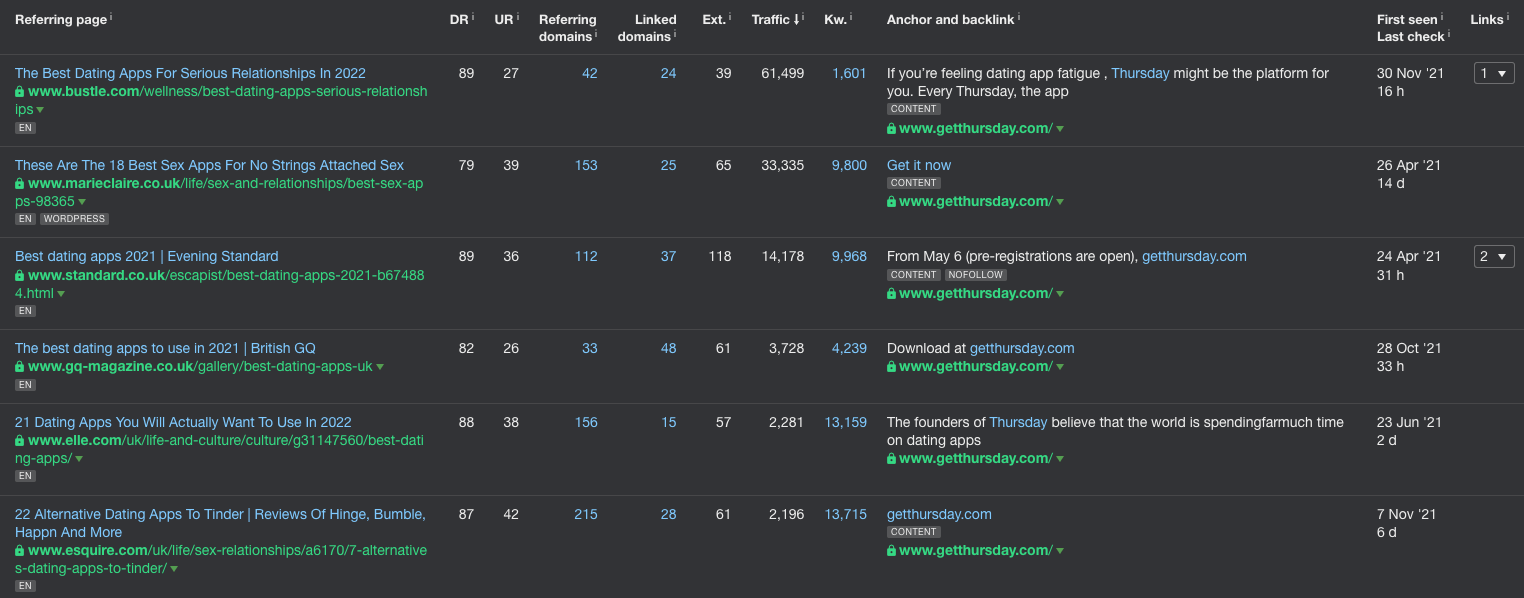Sort by Kw. column header
Viewport: 1524px width, 598px height.
pos(835,19)
